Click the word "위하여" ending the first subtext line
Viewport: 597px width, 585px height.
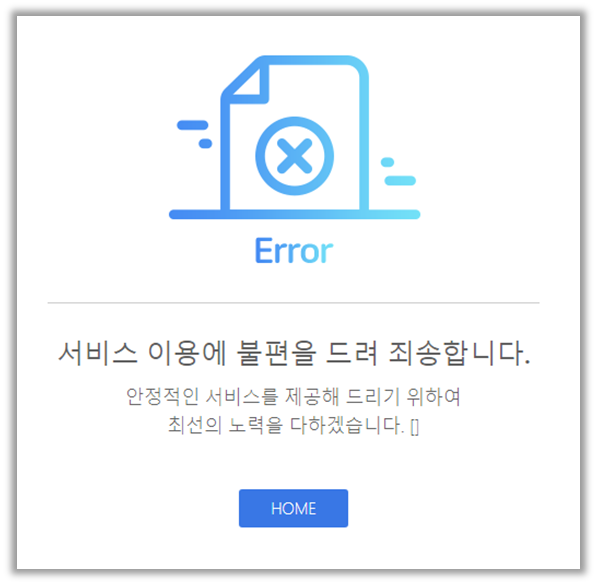click(434, 396)
